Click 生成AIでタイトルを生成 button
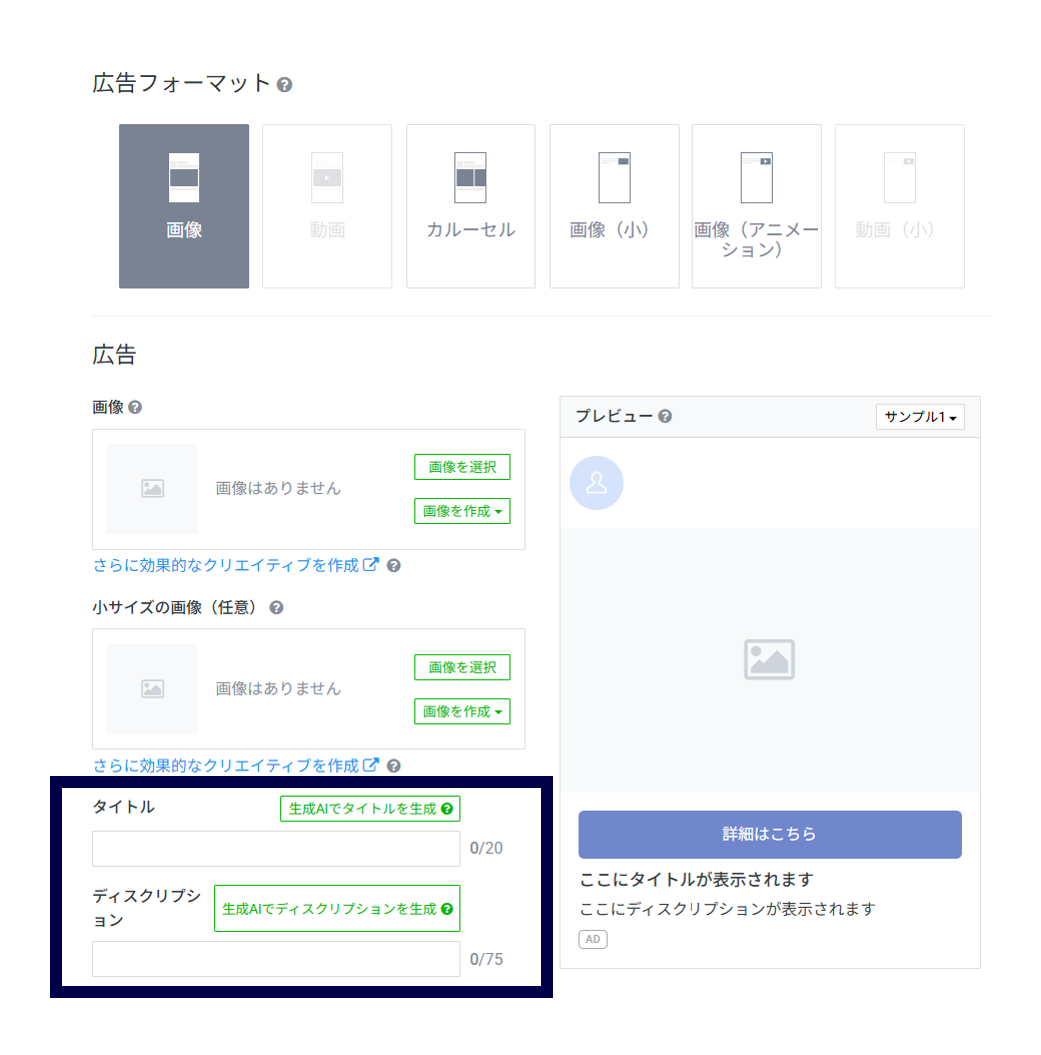Viewport: 1041px width, 1055px height. (x=370, y=809)
